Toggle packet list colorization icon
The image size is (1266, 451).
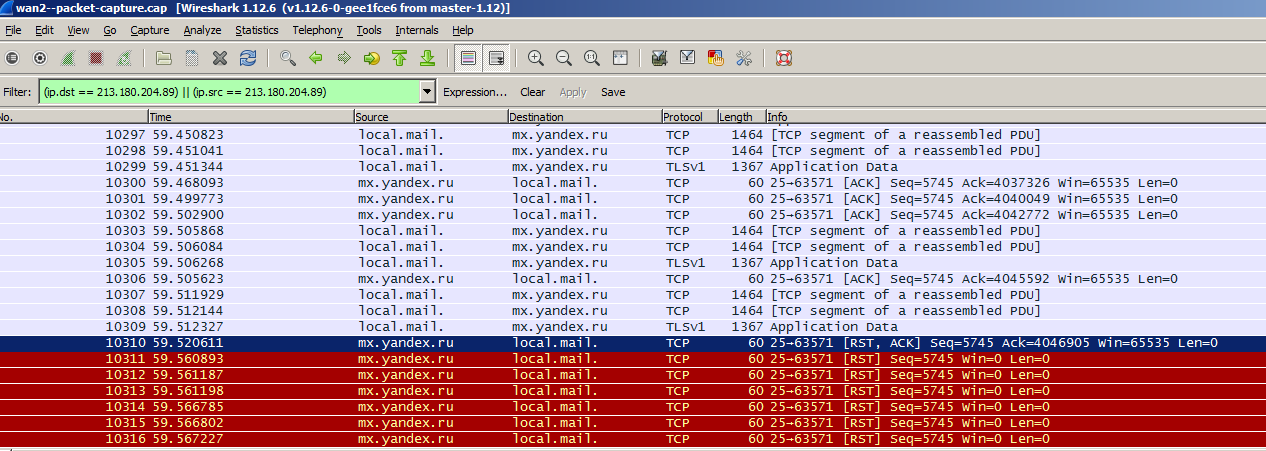tap(468, 58)
